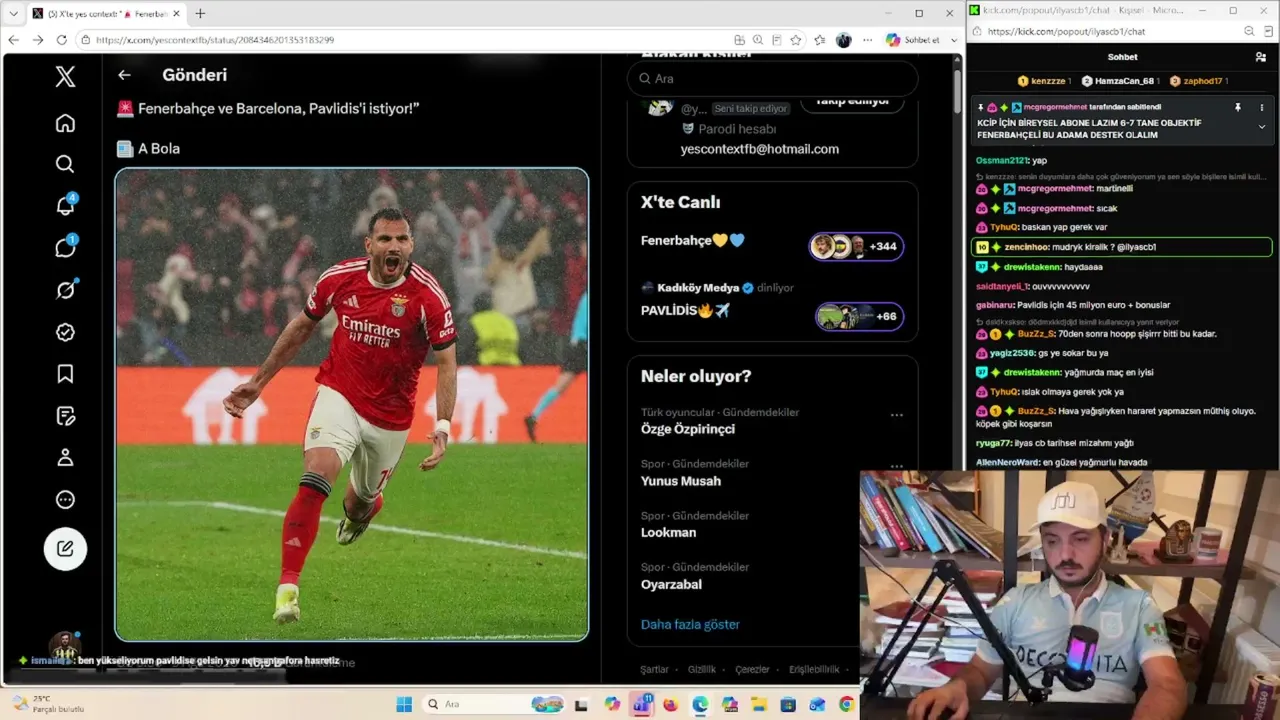1280x720 pixels.
Task: Open the Gizlilik footer link
Action: [x=702, y=670]
